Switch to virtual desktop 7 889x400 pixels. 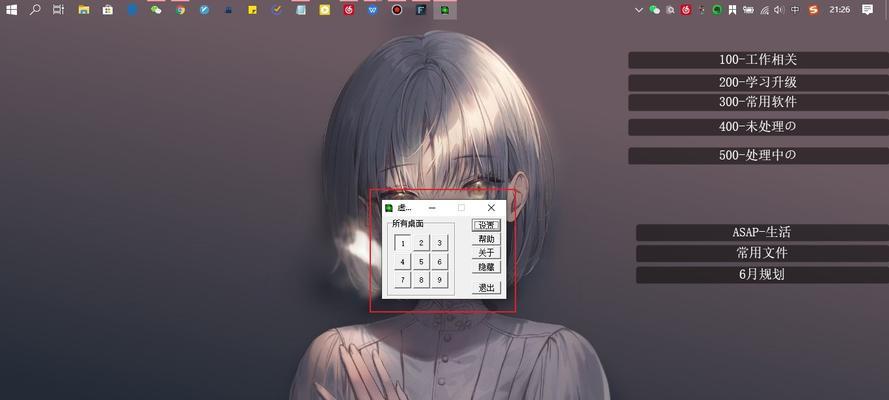(x=403, y=280)
